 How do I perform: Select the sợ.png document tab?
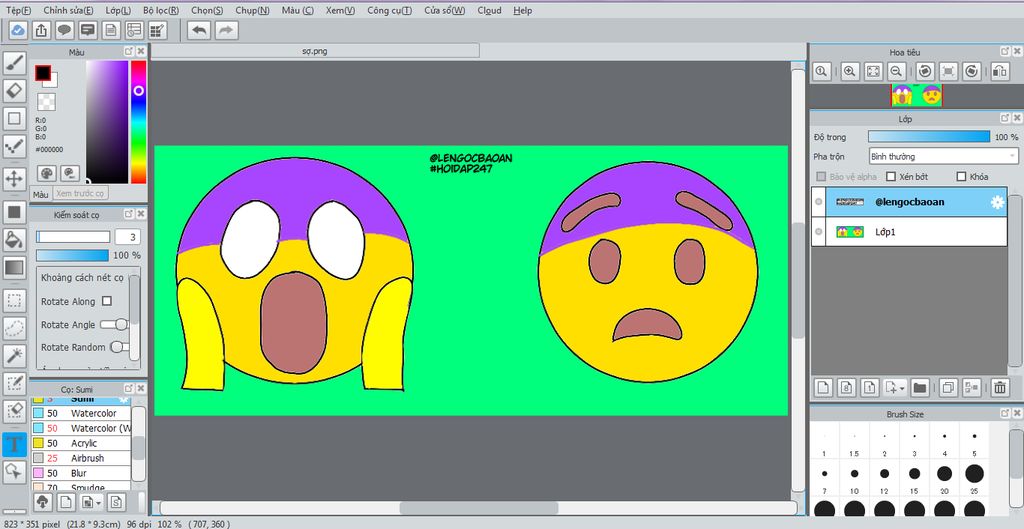[x=315, y=51]
